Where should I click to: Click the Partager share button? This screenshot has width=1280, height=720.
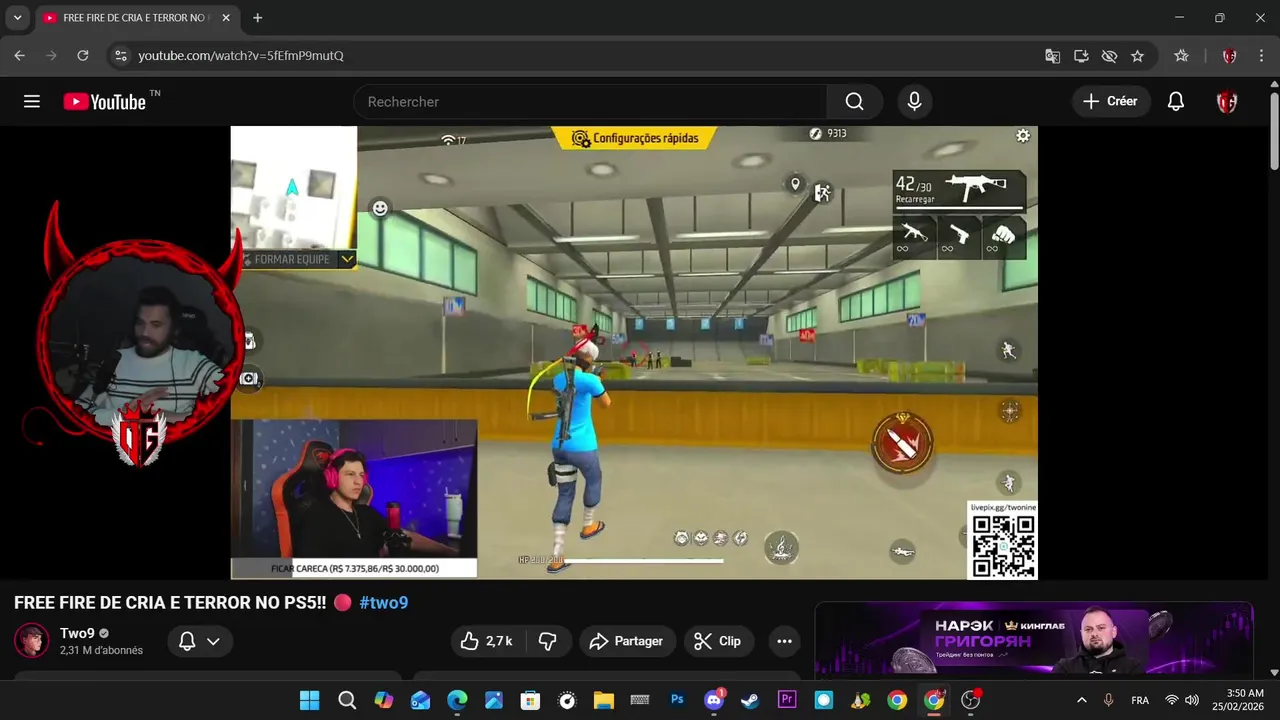[x=626, y=641]
